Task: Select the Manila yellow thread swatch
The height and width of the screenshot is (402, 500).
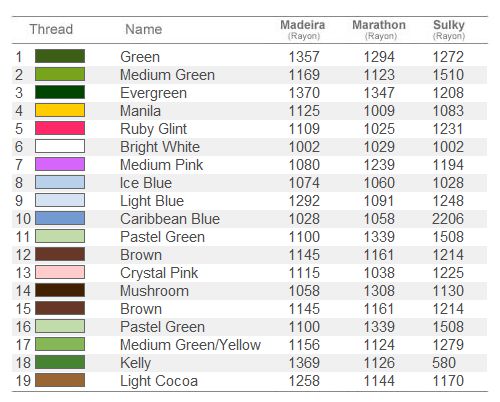Action: (x=60, y=110)
